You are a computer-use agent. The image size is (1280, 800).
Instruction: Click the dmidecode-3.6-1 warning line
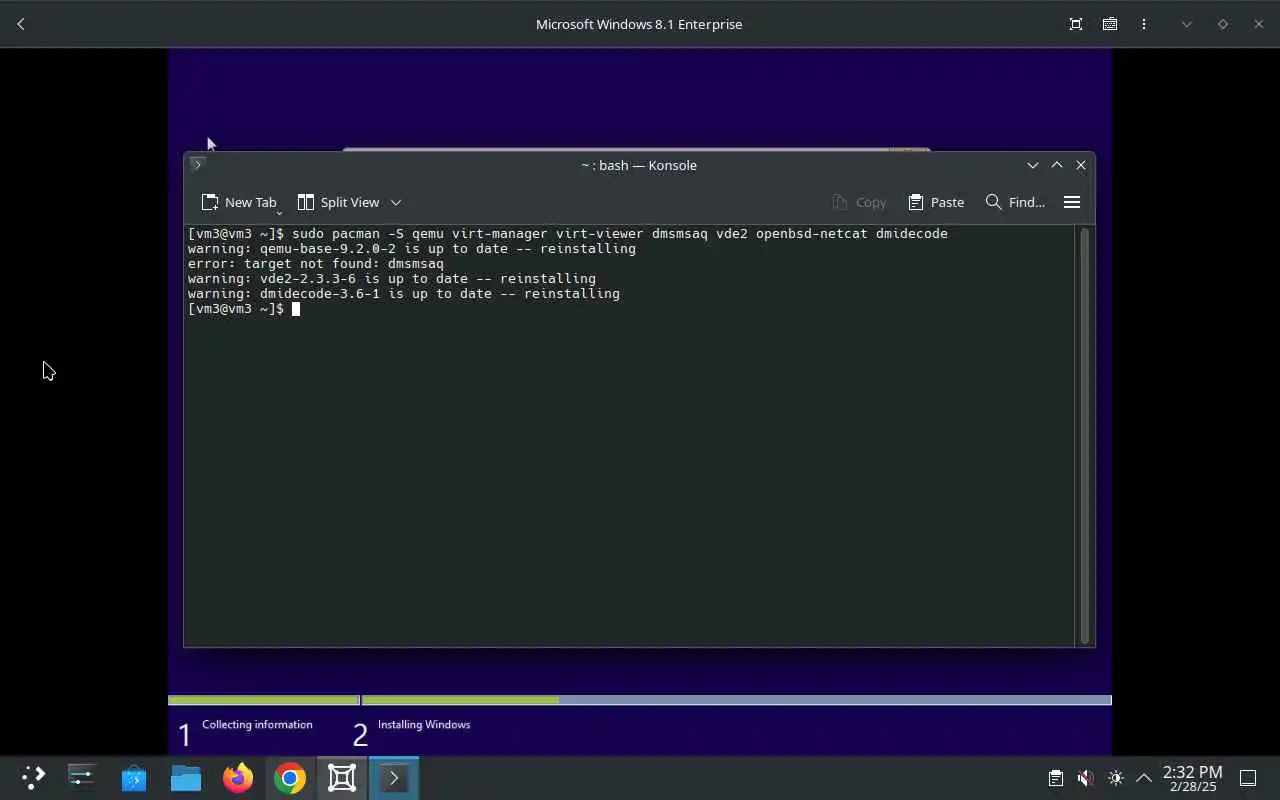(x=404, y=293)
